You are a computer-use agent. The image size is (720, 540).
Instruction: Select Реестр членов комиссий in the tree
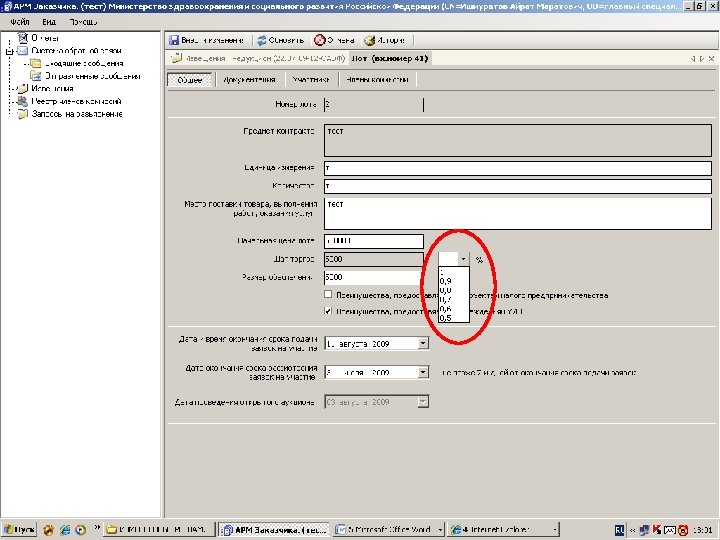[x=76, y=101]
